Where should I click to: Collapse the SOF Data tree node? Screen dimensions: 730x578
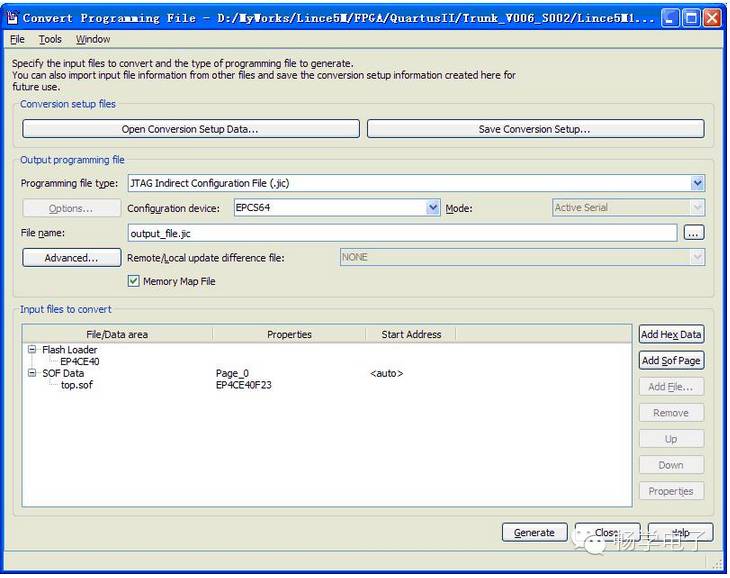(x=32, y=373)
